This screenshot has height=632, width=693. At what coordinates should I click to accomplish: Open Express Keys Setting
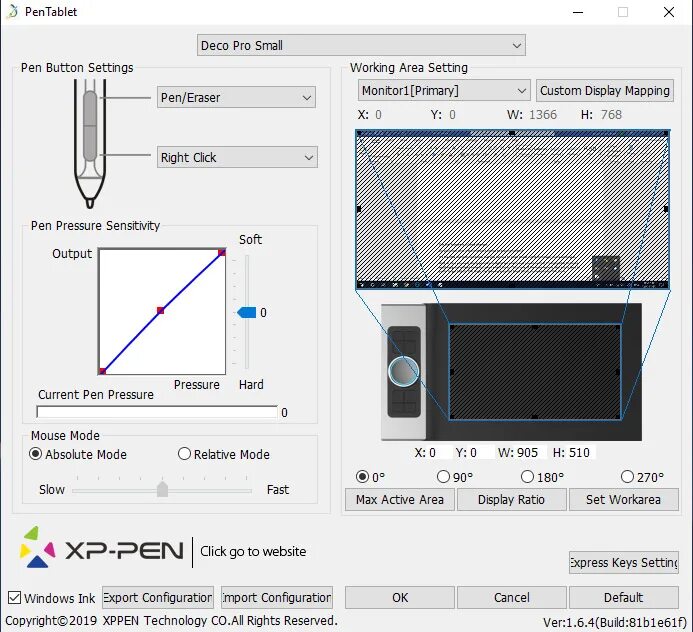tap(624, 562)
